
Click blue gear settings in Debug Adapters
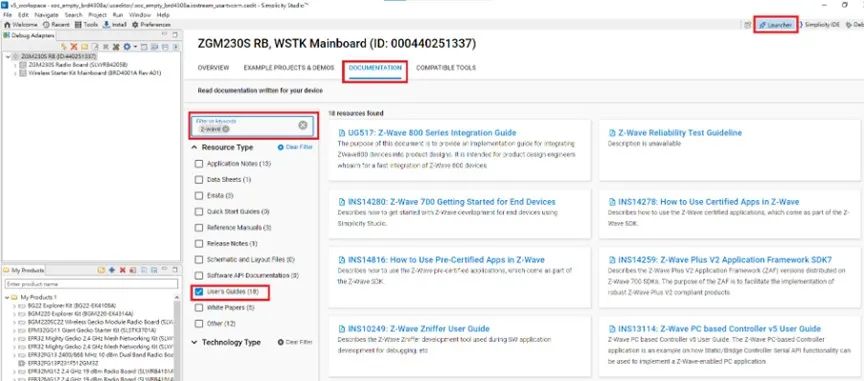(127, 47)
